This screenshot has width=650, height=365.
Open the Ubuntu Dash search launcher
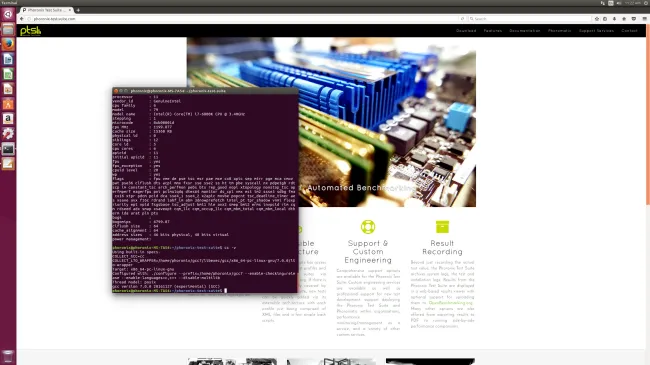coord(8,15)
